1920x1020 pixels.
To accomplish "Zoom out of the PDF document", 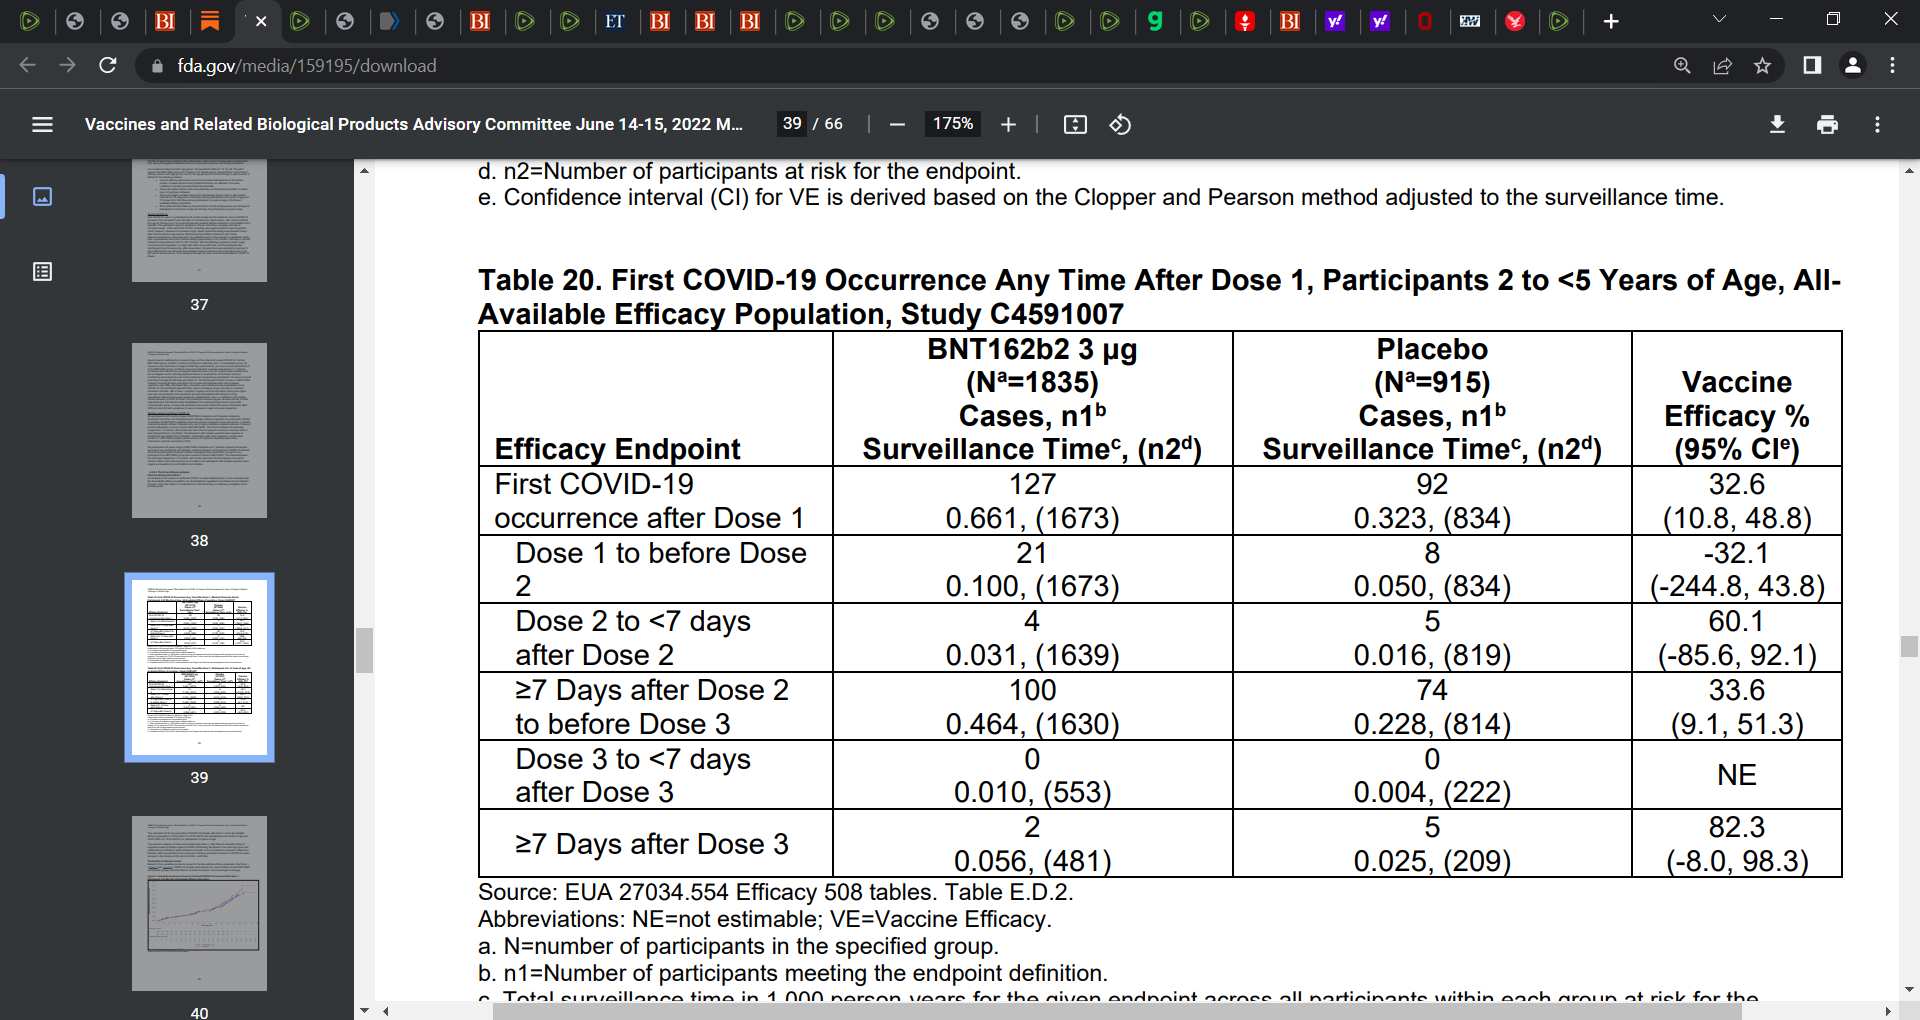I will 897,124.
